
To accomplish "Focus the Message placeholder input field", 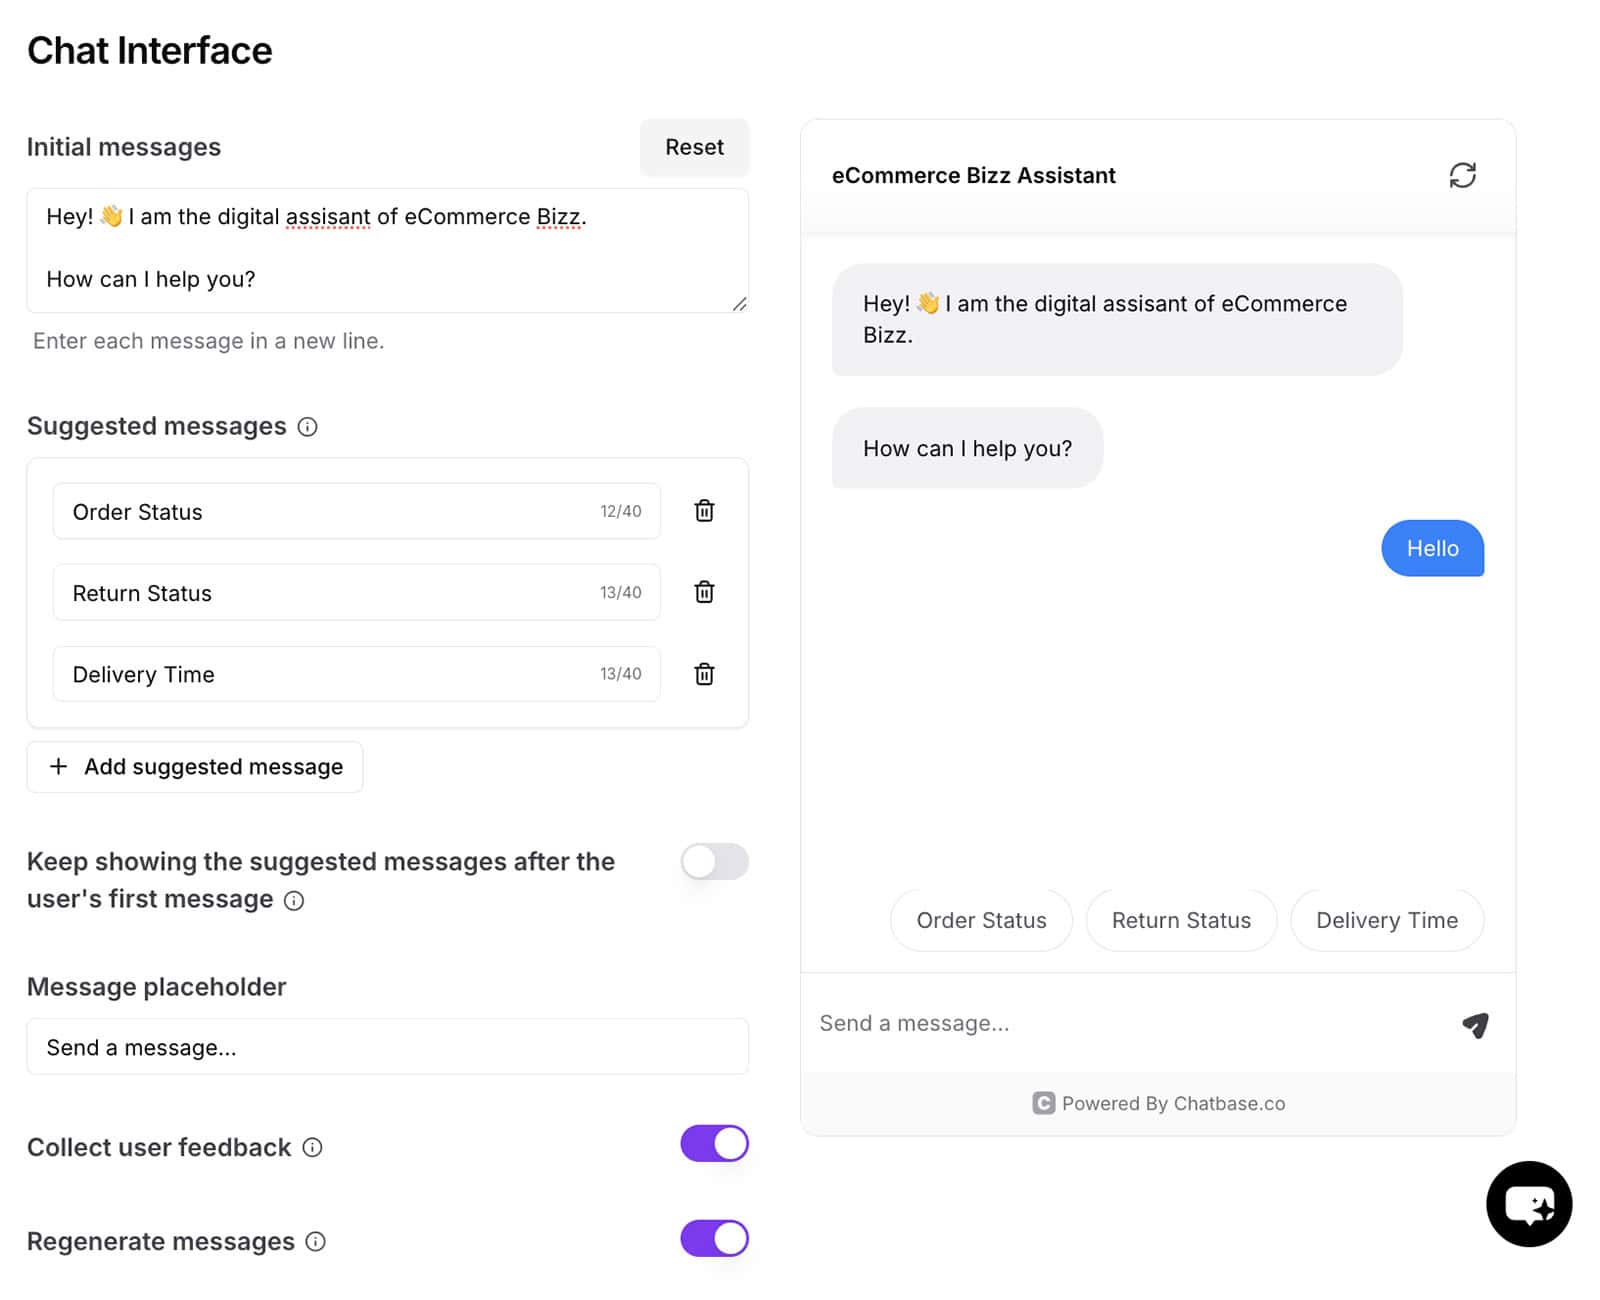I will click(x=387, y=1047).
